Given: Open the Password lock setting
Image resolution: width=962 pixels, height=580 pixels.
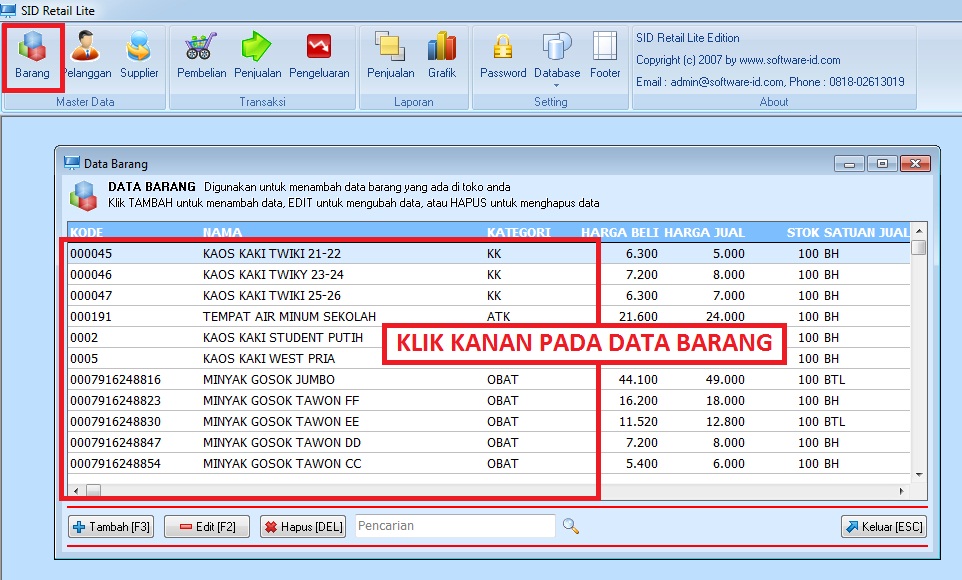Looking at the screenshot, I should 503,55.
